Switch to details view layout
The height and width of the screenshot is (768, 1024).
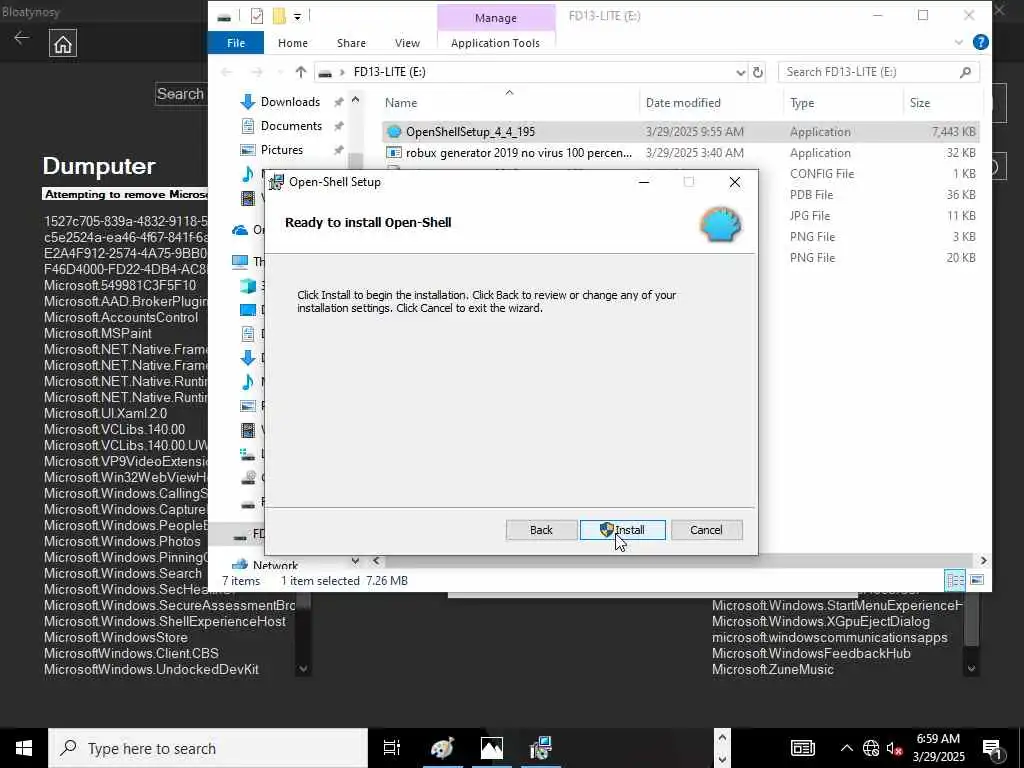coord(955,580)
